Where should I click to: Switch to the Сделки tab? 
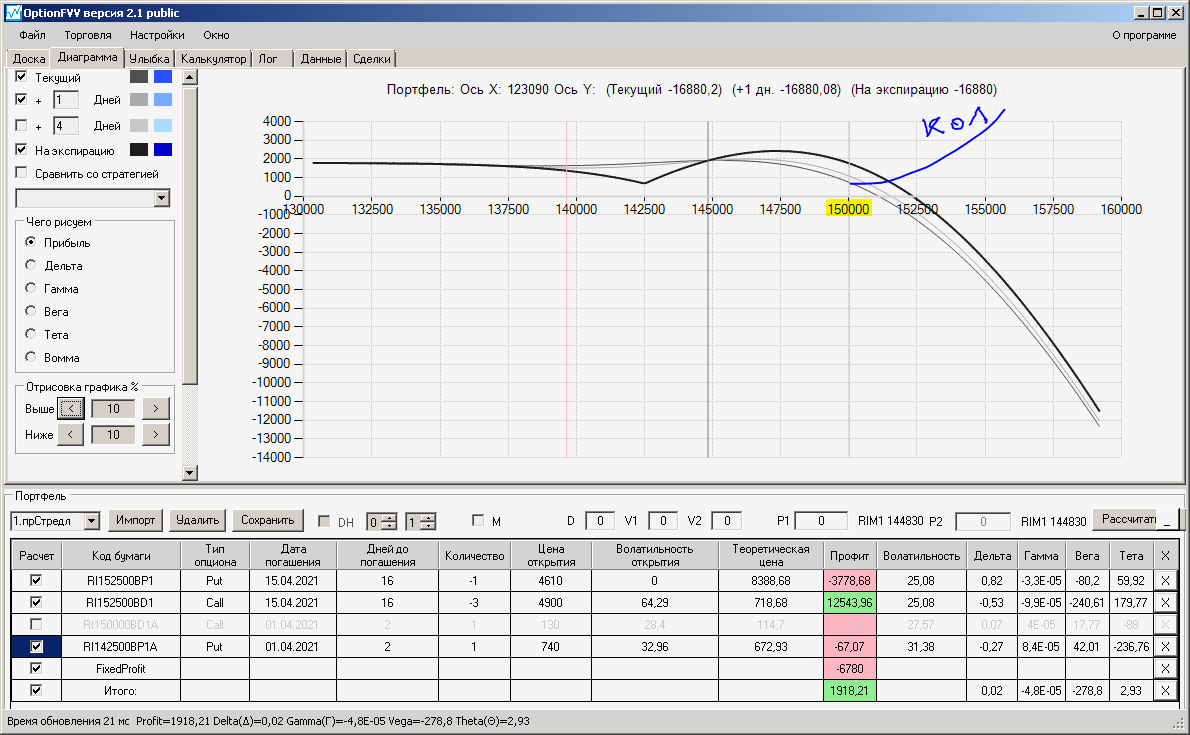pyautogui.click(x=372, y=59)
